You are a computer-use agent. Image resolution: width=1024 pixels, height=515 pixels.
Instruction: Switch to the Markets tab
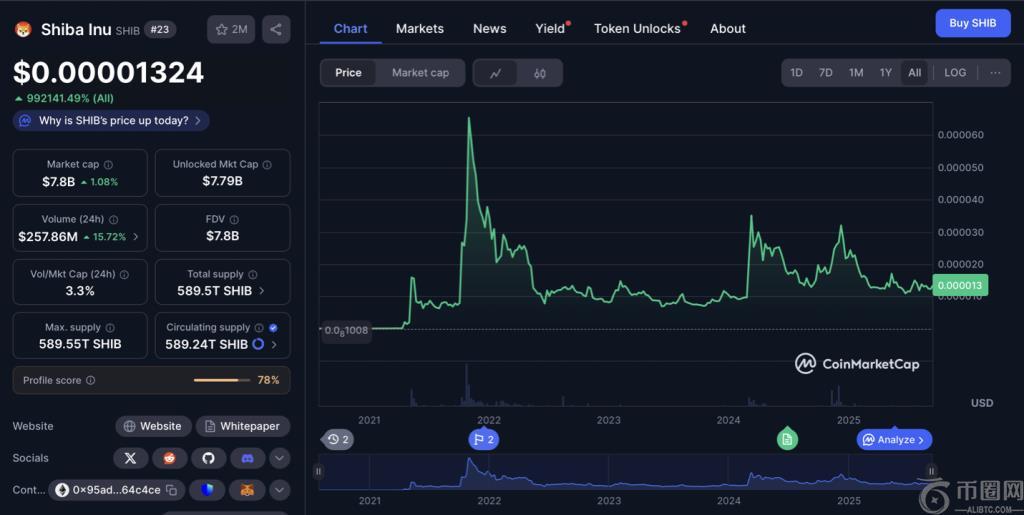click(419, 29)
